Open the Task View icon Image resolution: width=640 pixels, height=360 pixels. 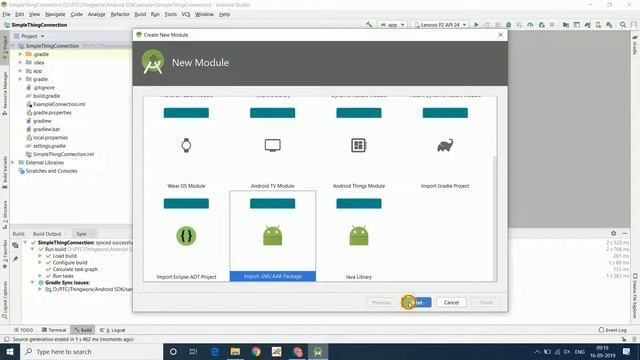pyautogui.click(x=193, y=351)
